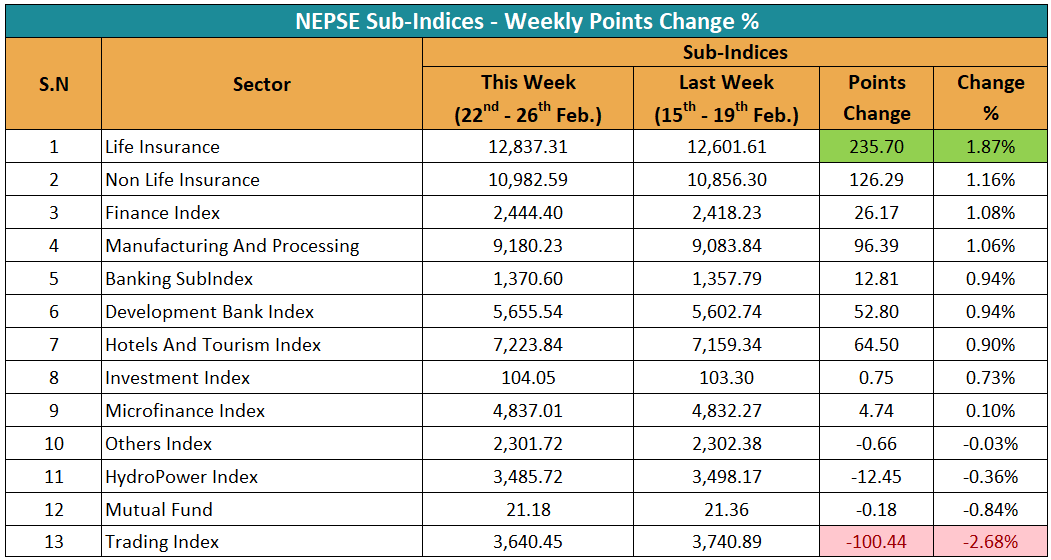Click the NEPSE Sub-Indices title bar
The height and width of the screenshot is (560, 1051).
(526, 20)
